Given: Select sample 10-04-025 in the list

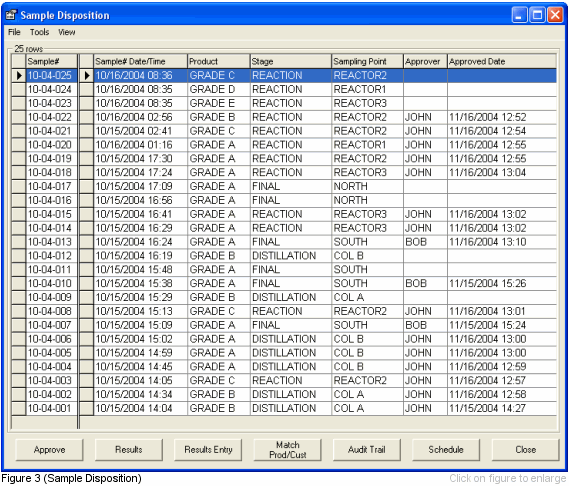Looking at the screenshot, I should point(52,75).
